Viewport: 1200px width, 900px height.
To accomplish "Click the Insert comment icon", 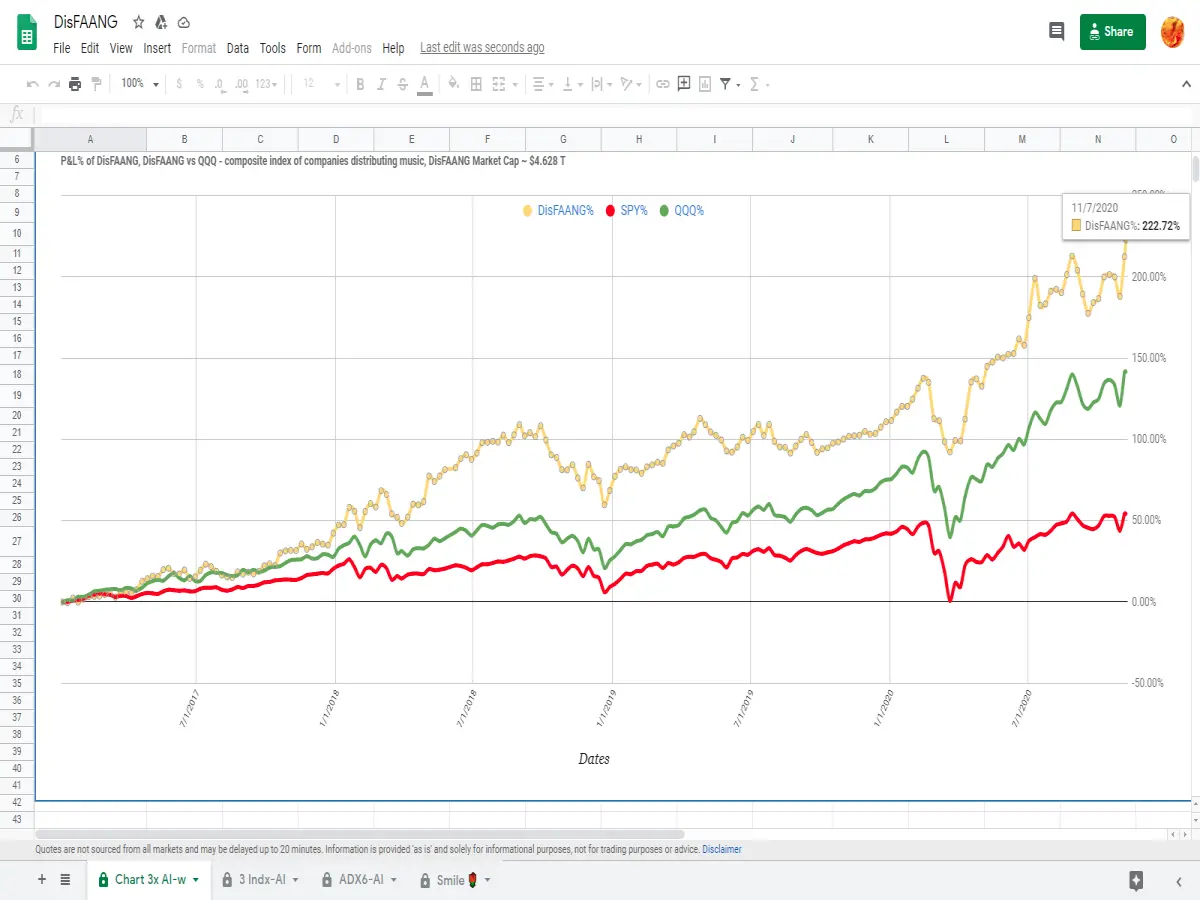I will (684, 84).
